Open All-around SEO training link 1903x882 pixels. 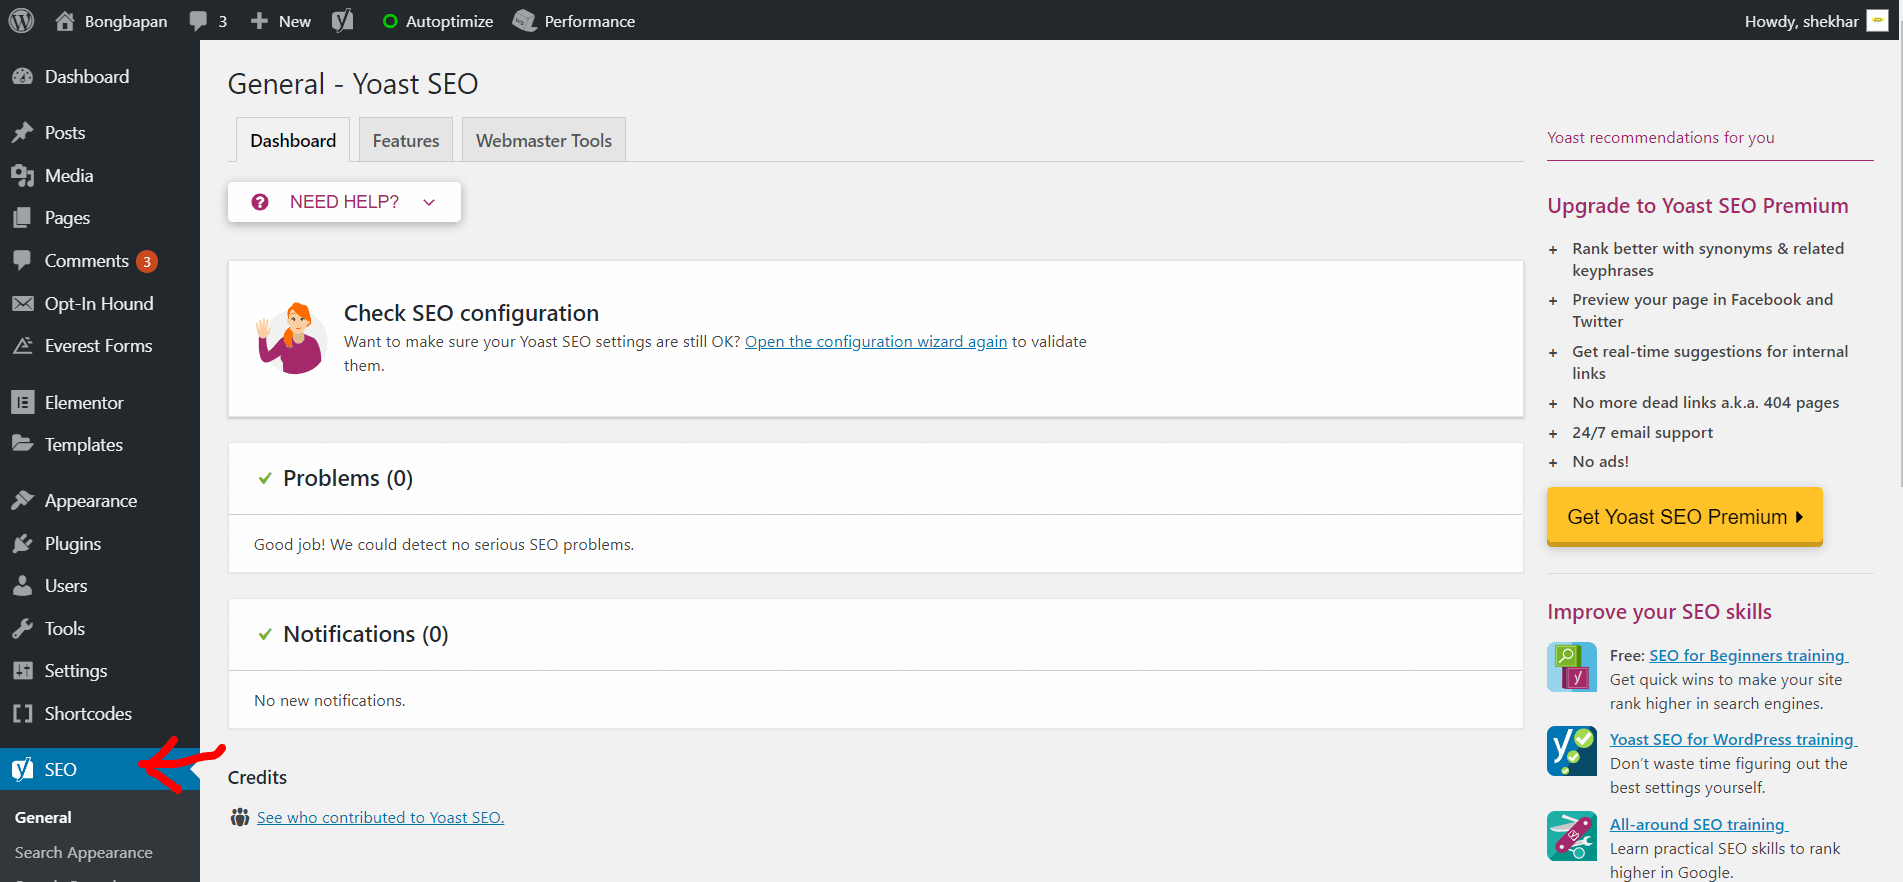point(1698,825)
